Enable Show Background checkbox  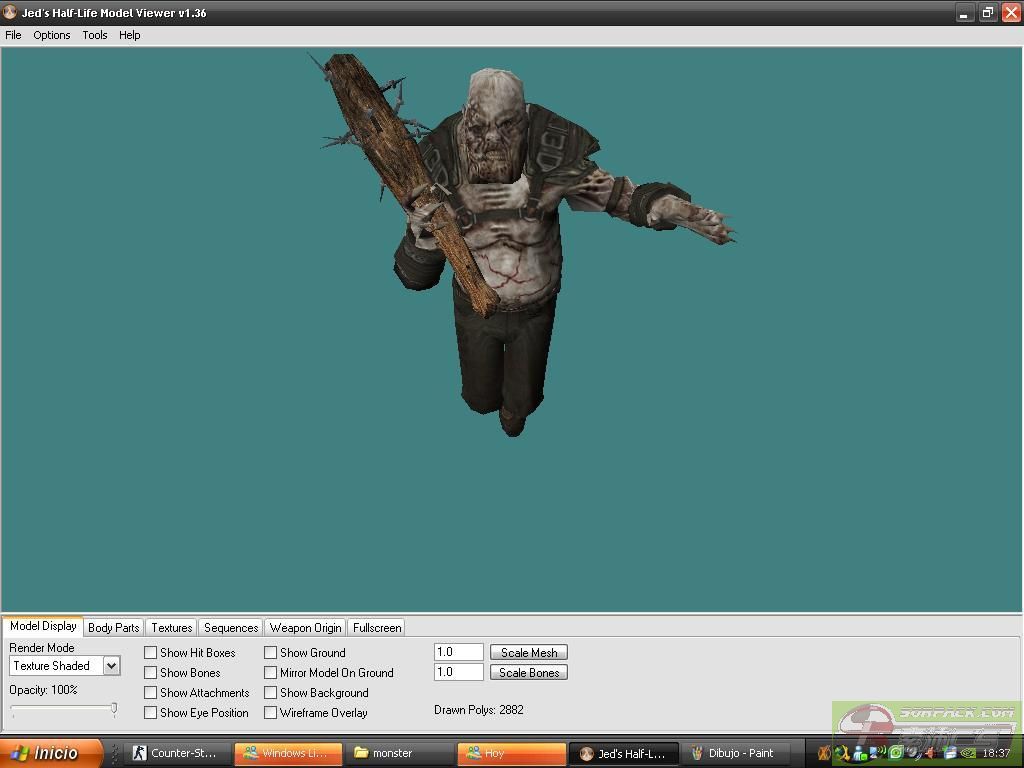[270, 692]
